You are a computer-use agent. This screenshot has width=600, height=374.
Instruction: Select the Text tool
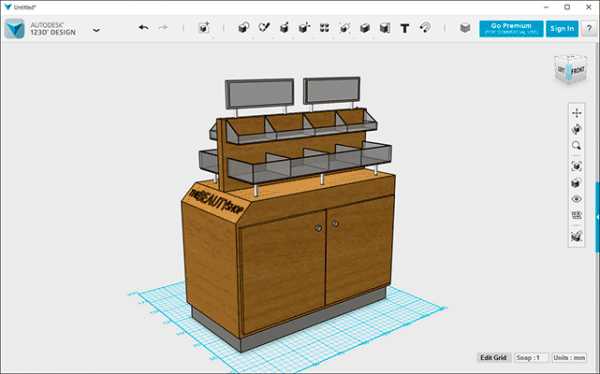coord(405,28)
